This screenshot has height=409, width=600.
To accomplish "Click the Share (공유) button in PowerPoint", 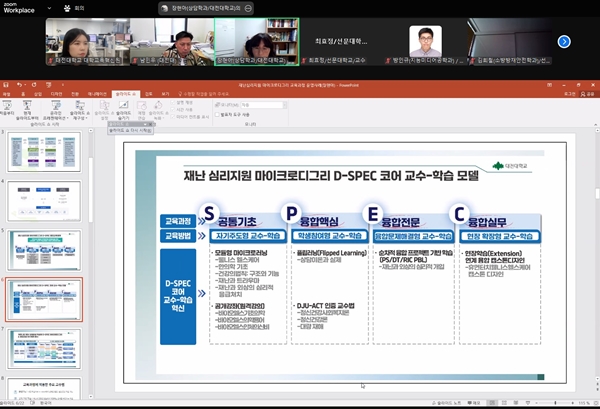I will pyautogui.click(x=588, y=94).
